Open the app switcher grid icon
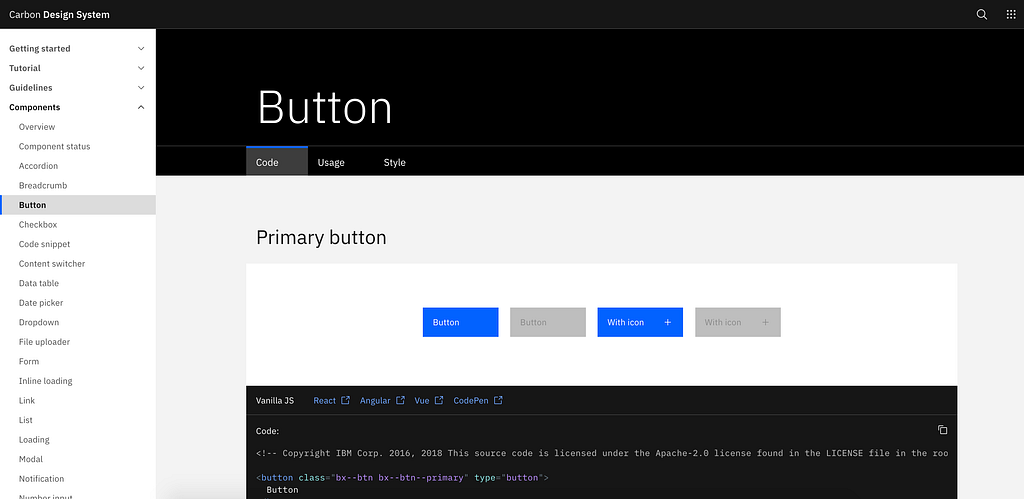Screen dimensions: 1024x499 1010,14
